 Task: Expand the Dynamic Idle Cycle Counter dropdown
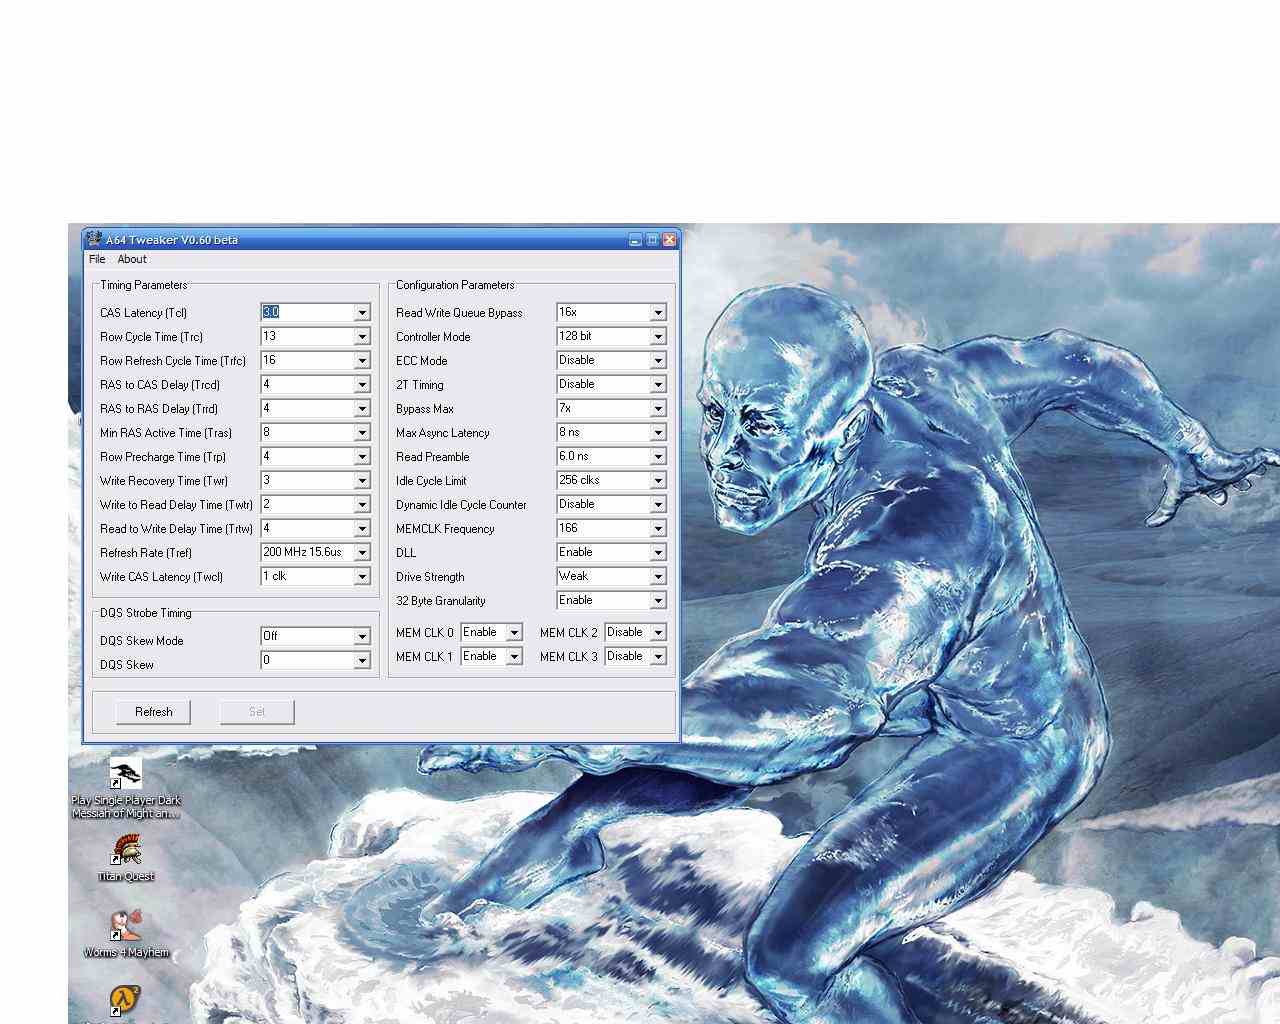coord(658,505)
